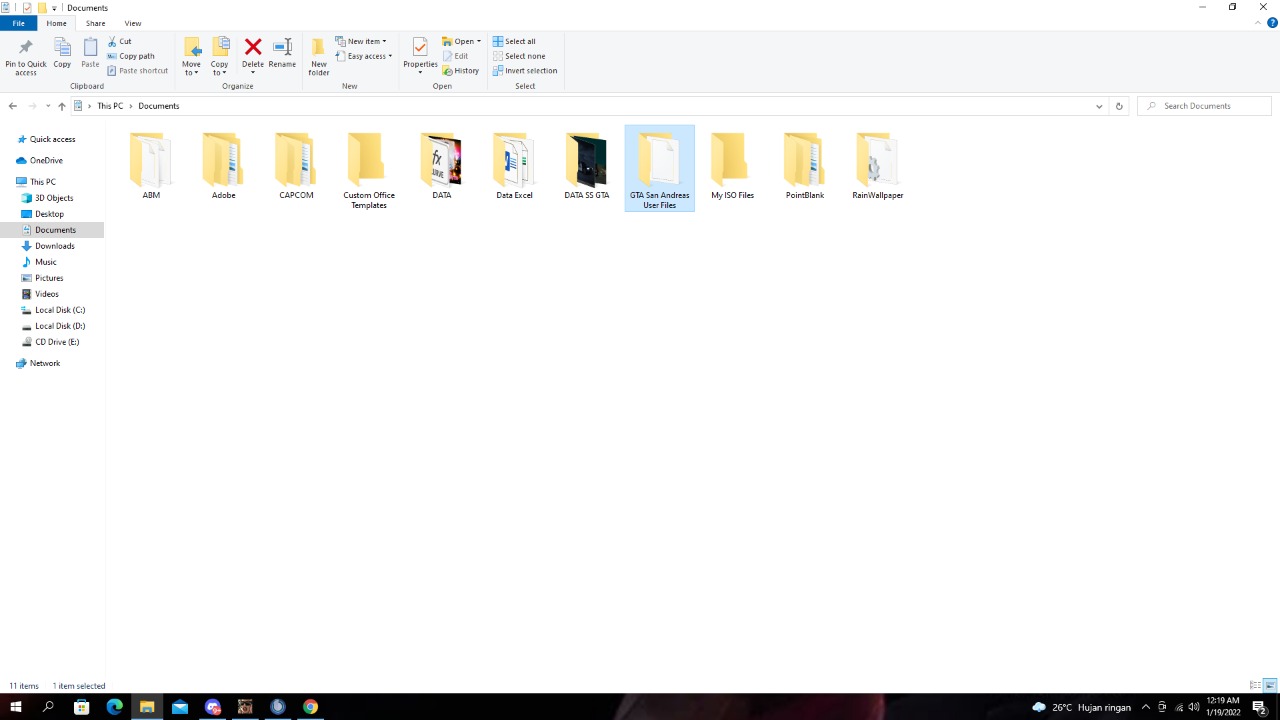Click the Help question mark icon
The height and width of the screenshot is (720, 1280).
tap(1272, 23)
